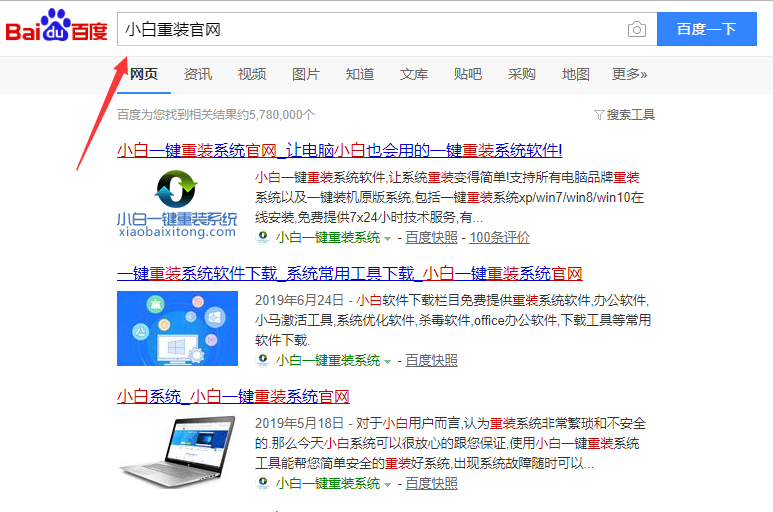Viewport: 773px width, 512px height.
Task: Click site favicon under first result
Action: 263,237
